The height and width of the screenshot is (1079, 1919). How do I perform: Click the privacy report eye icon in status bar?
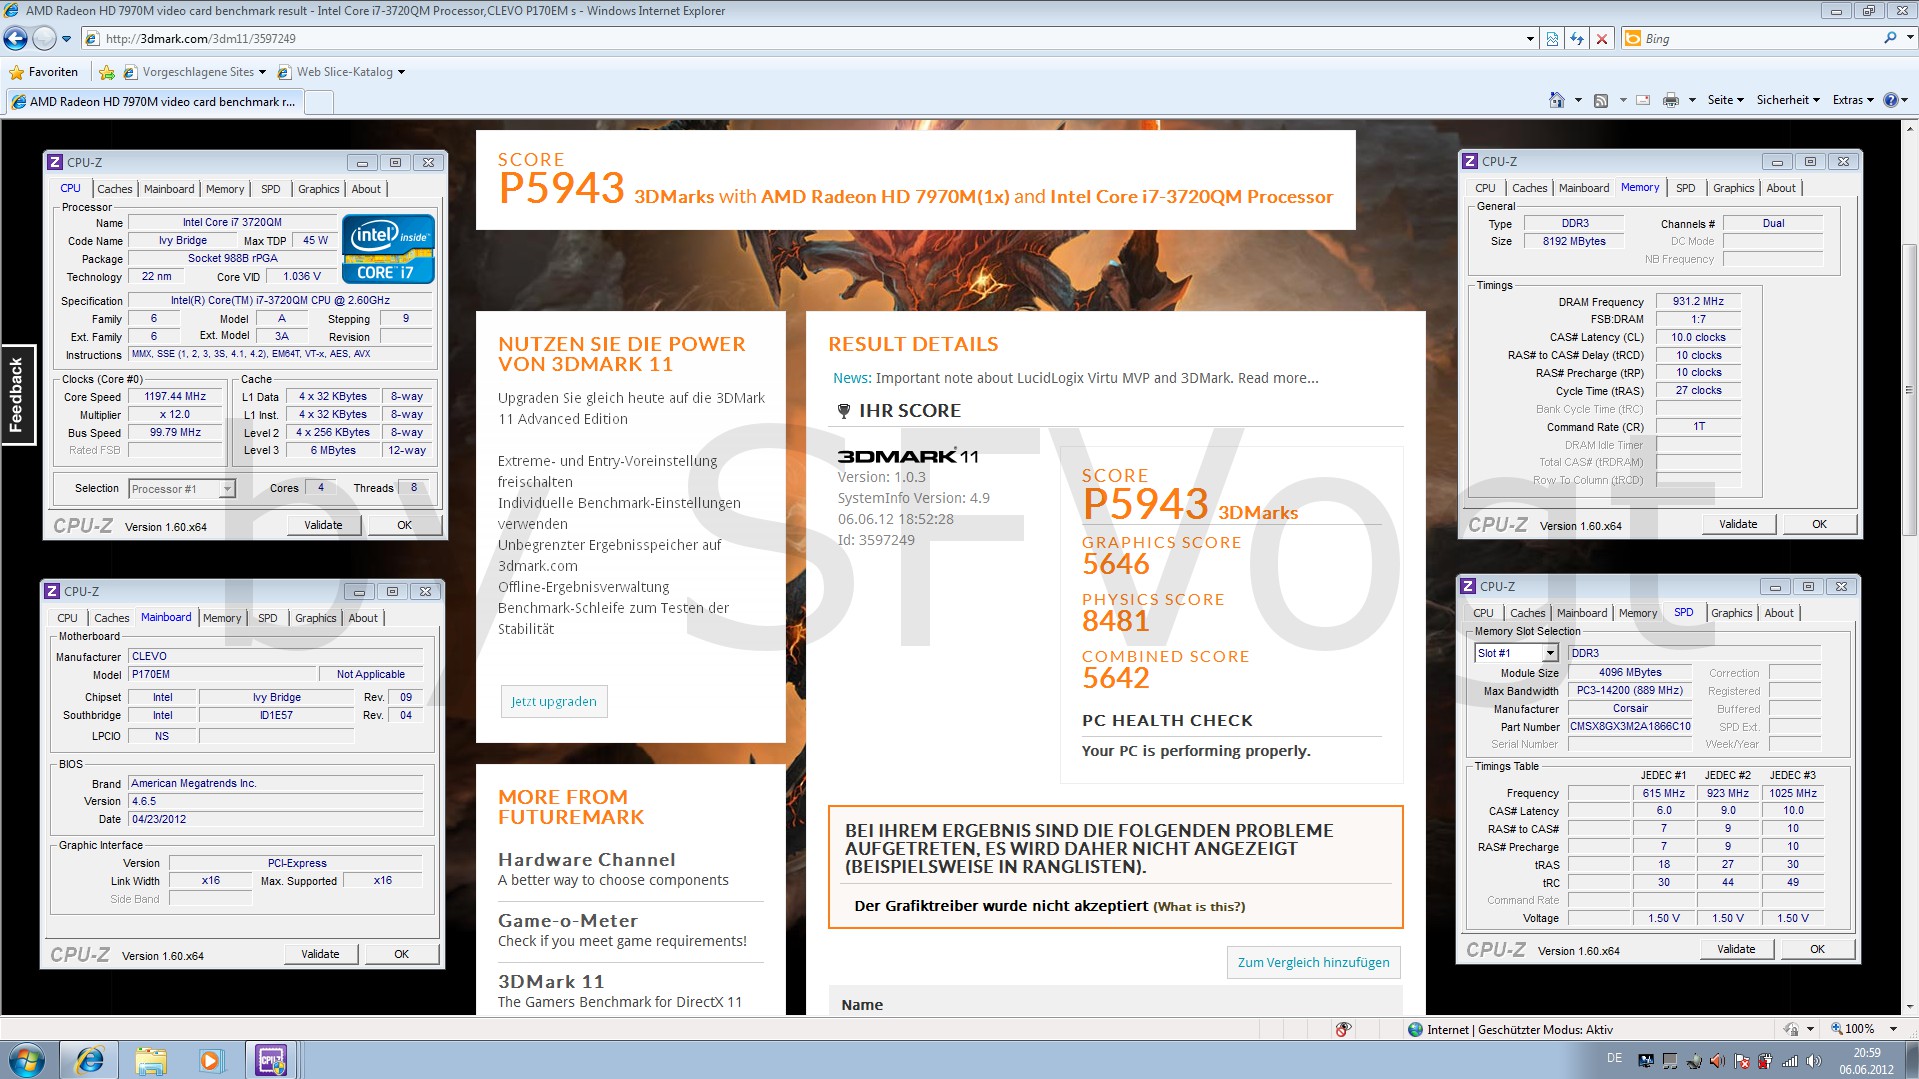click(1343, 1029)
